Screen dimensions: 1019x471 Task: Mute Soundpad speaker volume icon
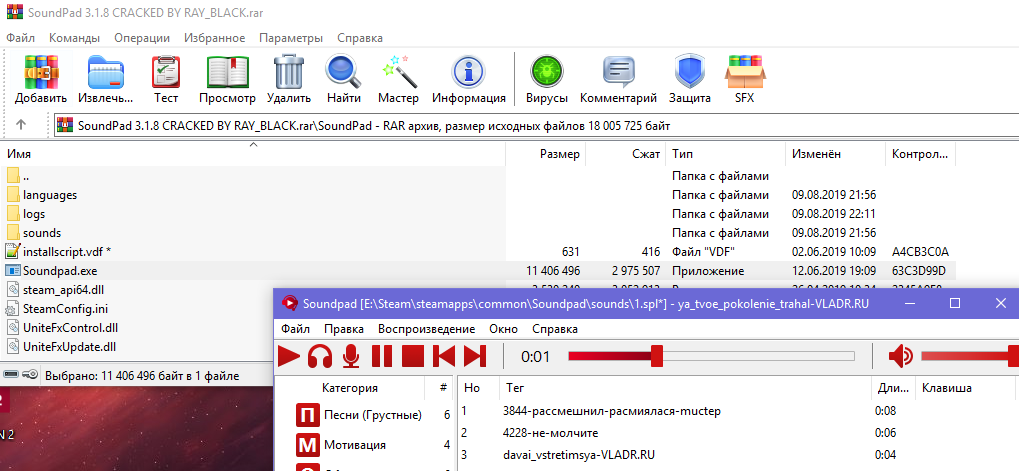[x=901, y=356]
